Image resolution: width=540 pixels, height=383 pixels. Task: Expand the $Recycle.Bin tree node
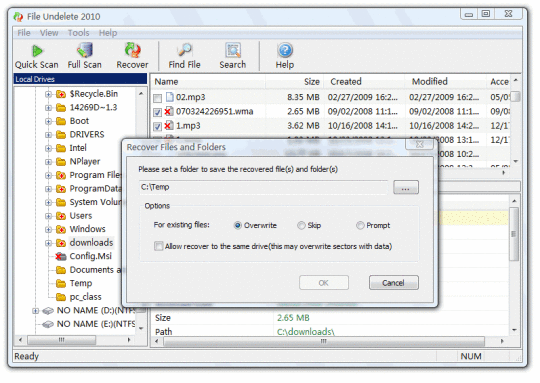tap(48, 94)
